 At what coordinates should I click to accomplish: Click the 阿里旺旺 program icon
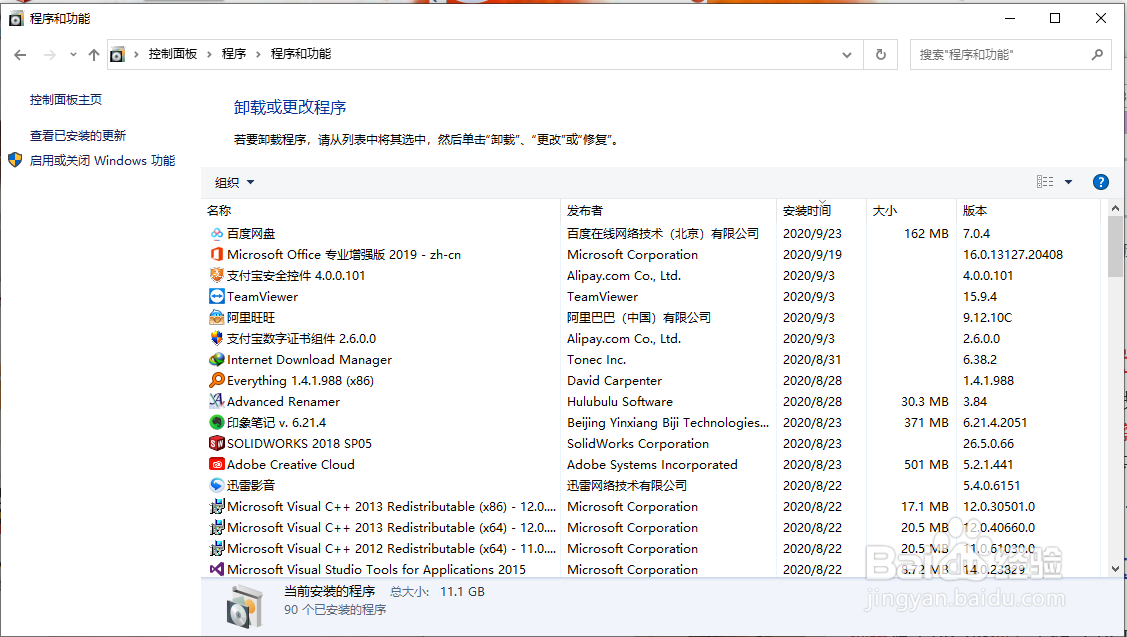click(216, 317)
